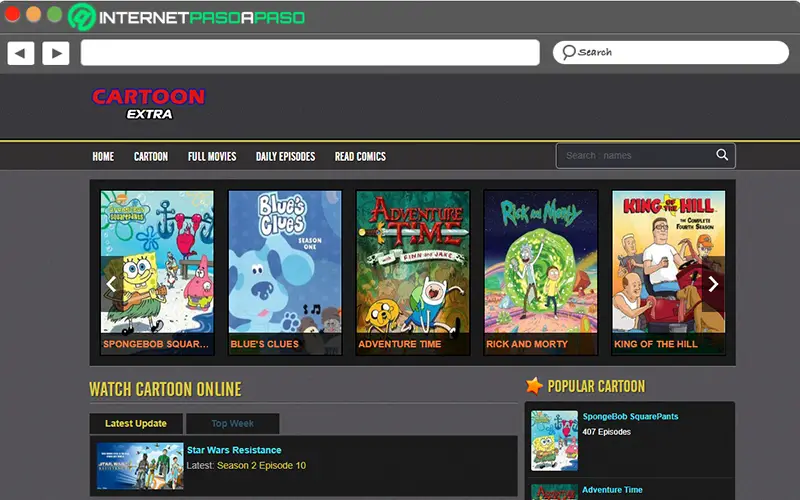Go to FULL MOVIES section

[x=212, y=157]
